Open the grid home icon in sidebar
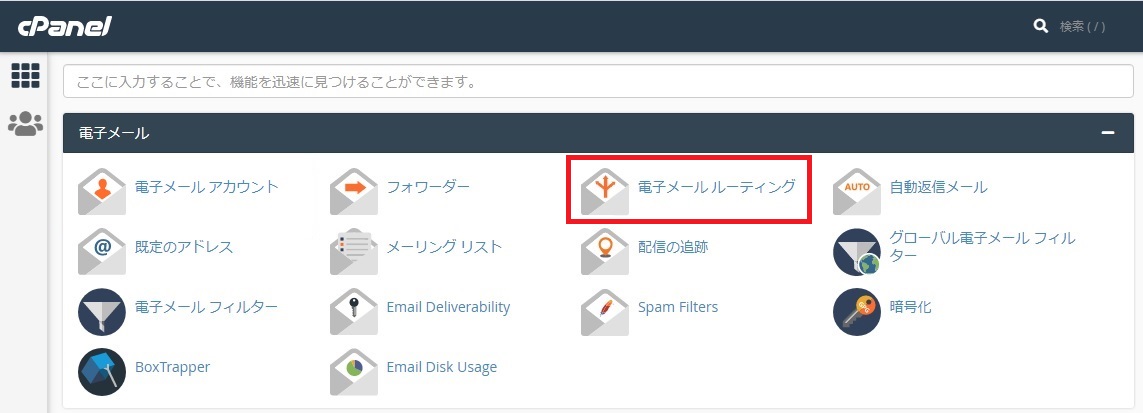This screenshot has height=413, width=1143. pos(26,76)
